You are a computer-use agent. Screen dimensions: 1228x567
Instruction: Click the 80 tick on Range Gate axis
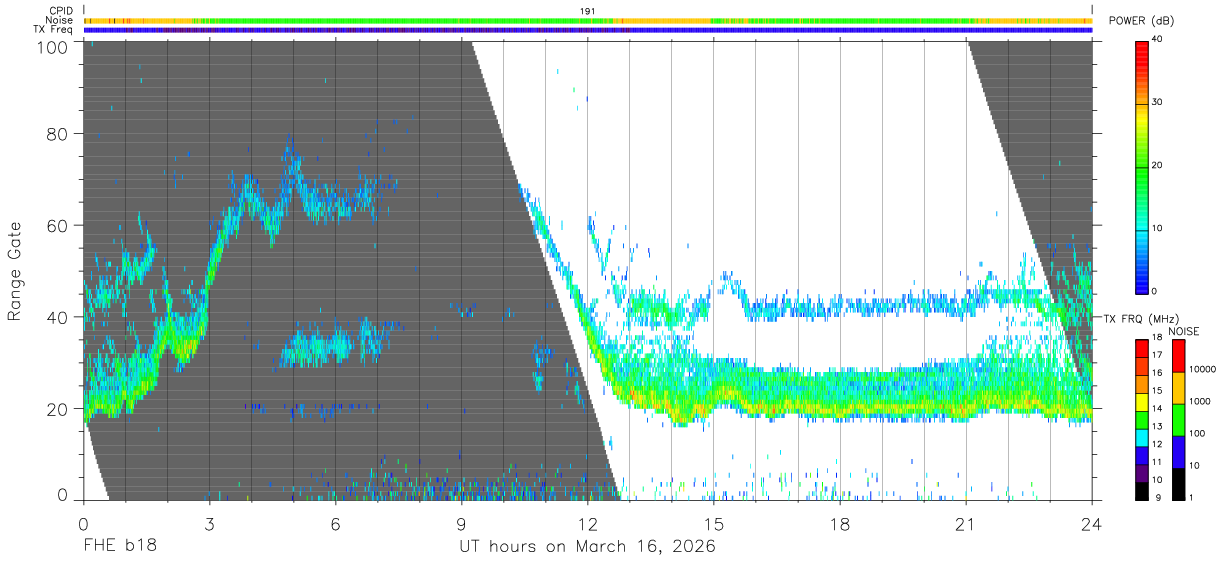click(58, 134)
